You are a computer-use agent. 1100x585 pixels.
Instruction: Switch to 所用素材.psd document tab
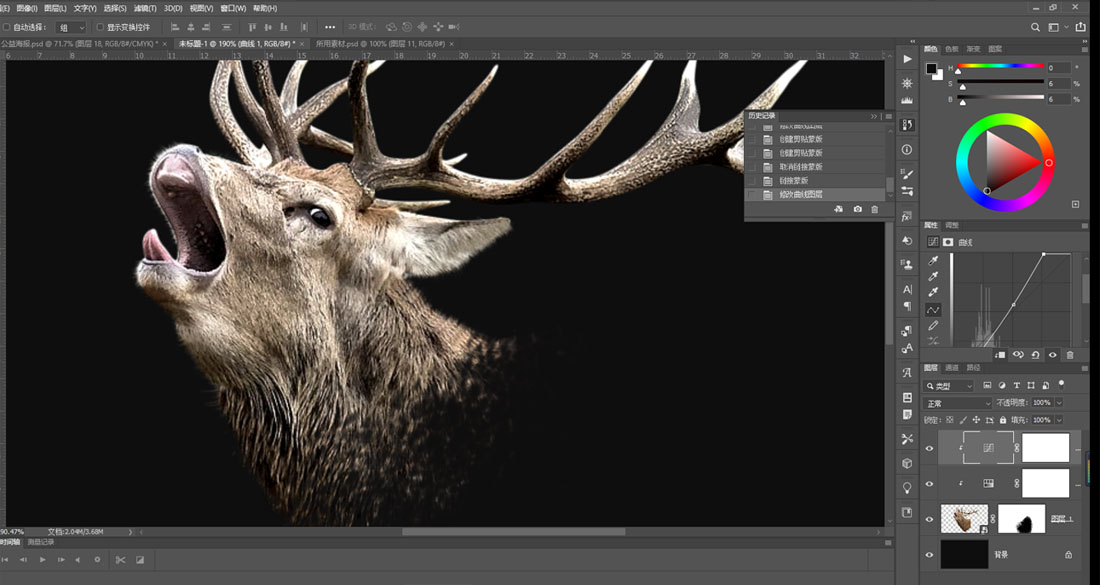pos(380,43)
